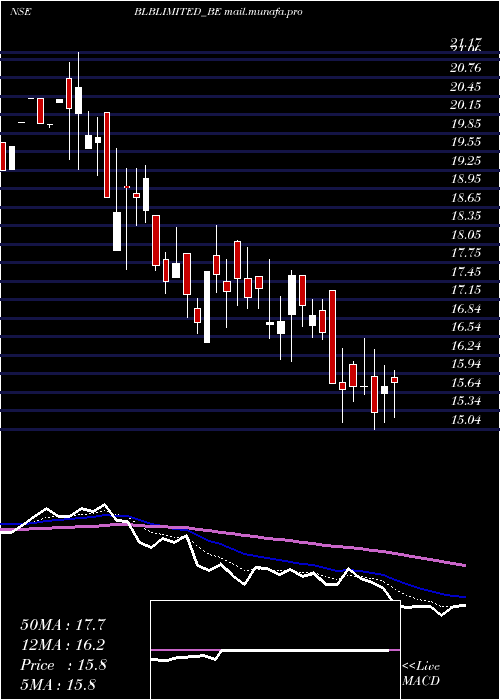Click the 5MA : 15.8 reading
Image resolution: width=500 pixels, height=700 pixels.
click(58, 685)
